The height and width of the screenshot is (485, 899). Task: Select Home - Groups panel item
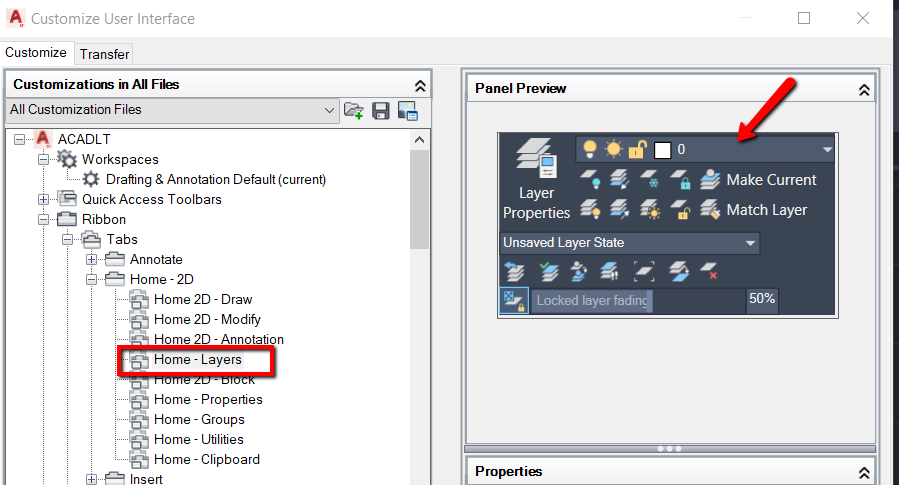pos(199,420)
